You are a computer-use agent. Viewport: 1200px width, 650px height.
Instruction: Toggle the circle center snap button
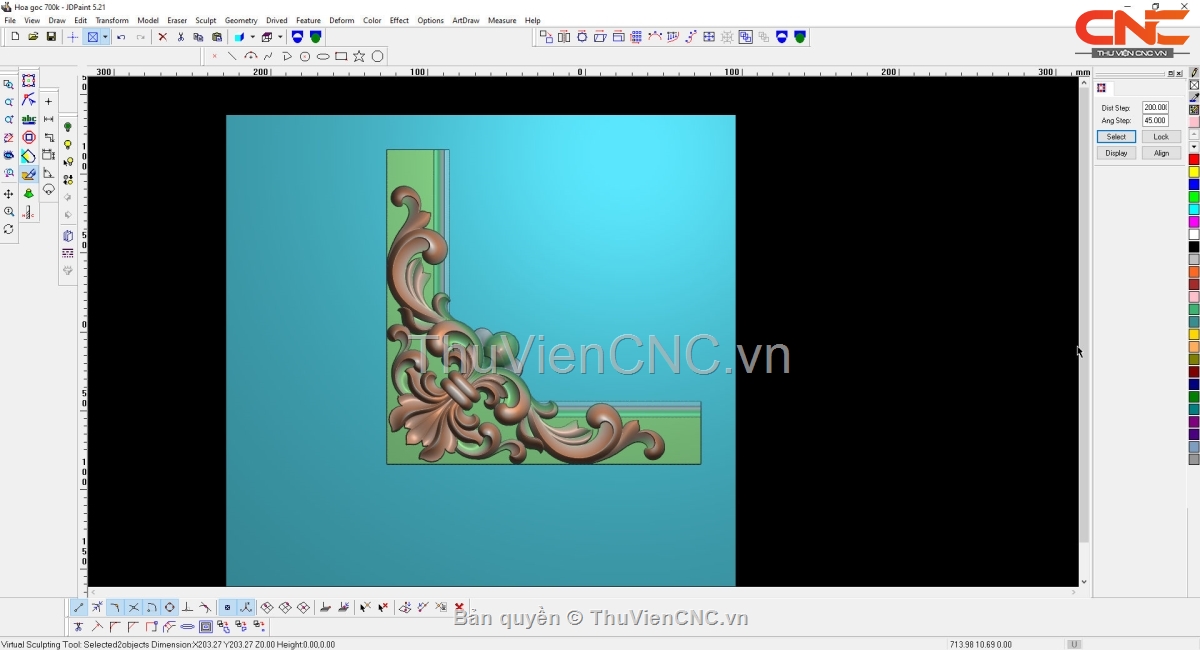click(169, 607)
